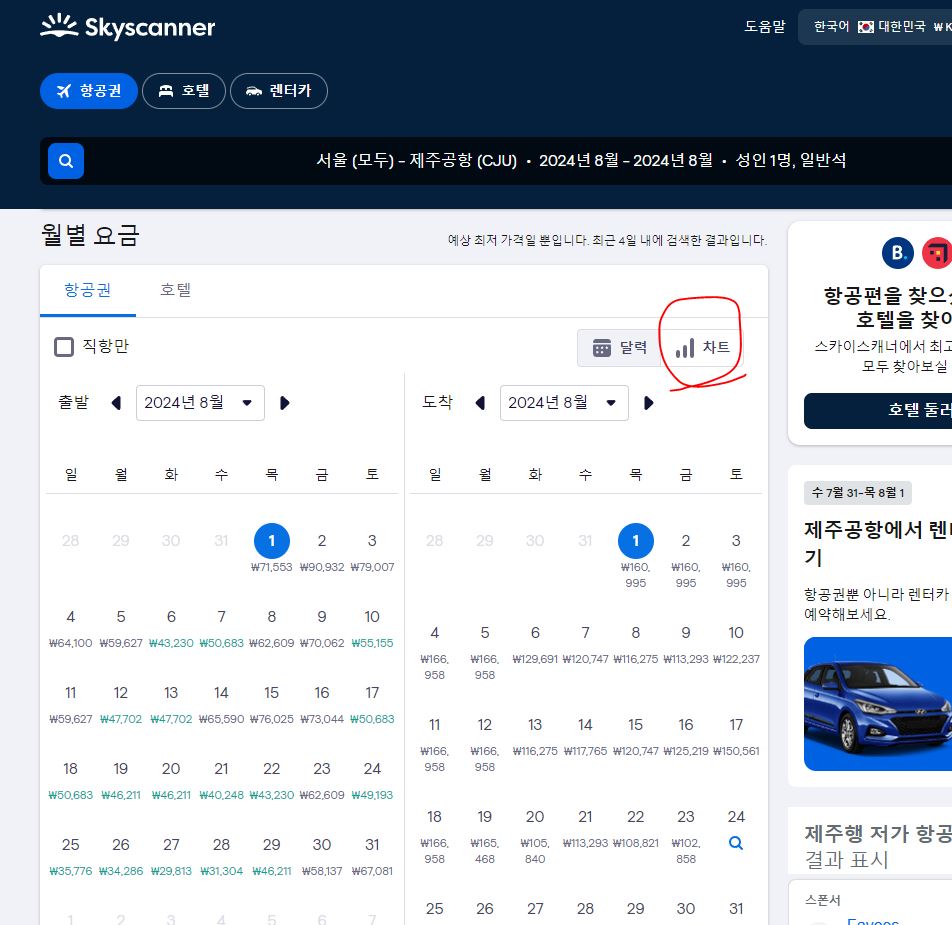Image resolution: width=952 pixels, height=925 pixels.
Task: Open the arrival 2024년 8월 month dropdown
Action: [x=564, y=403]
